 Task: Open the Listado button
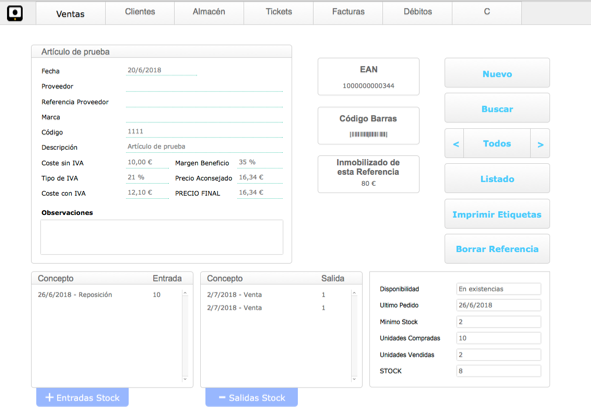click(497, 179)
